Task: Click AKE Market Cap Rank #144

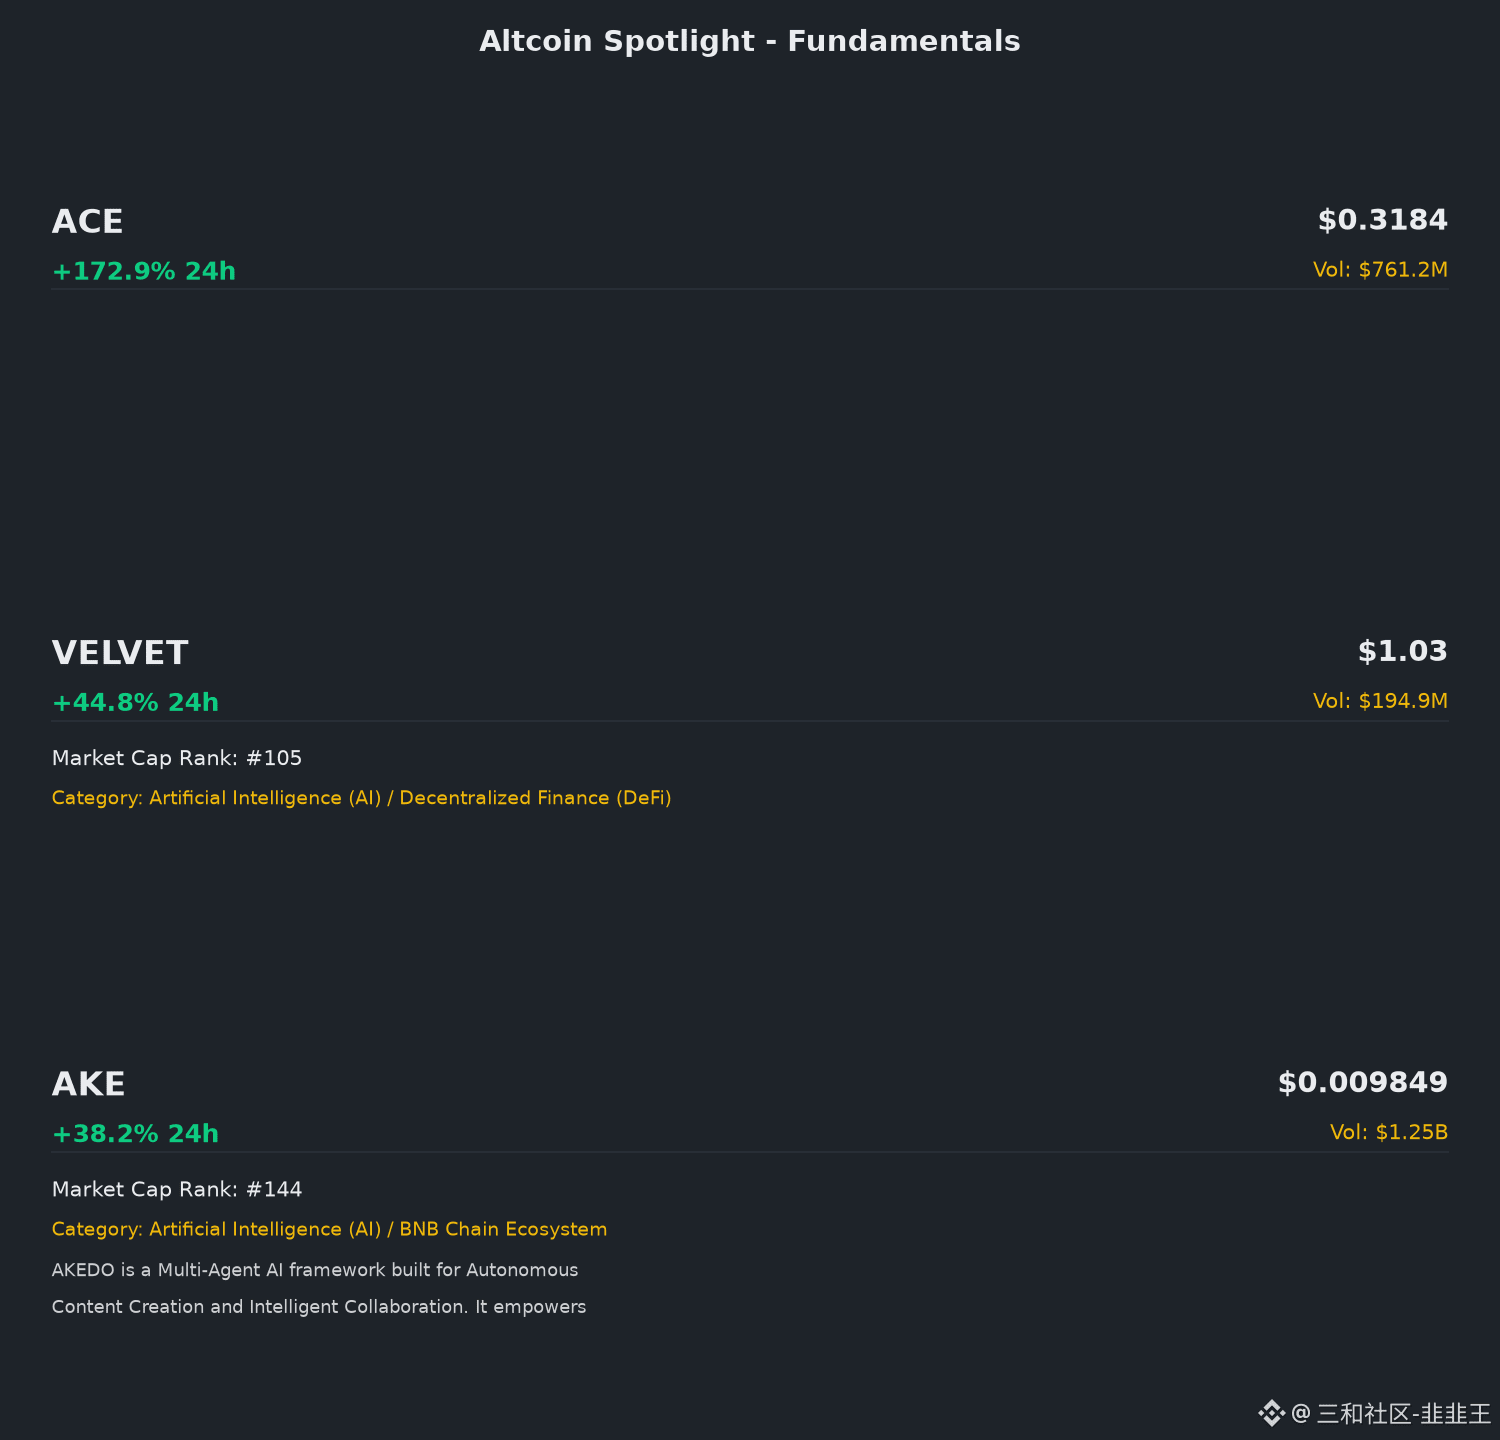Action: (177, 1189)
